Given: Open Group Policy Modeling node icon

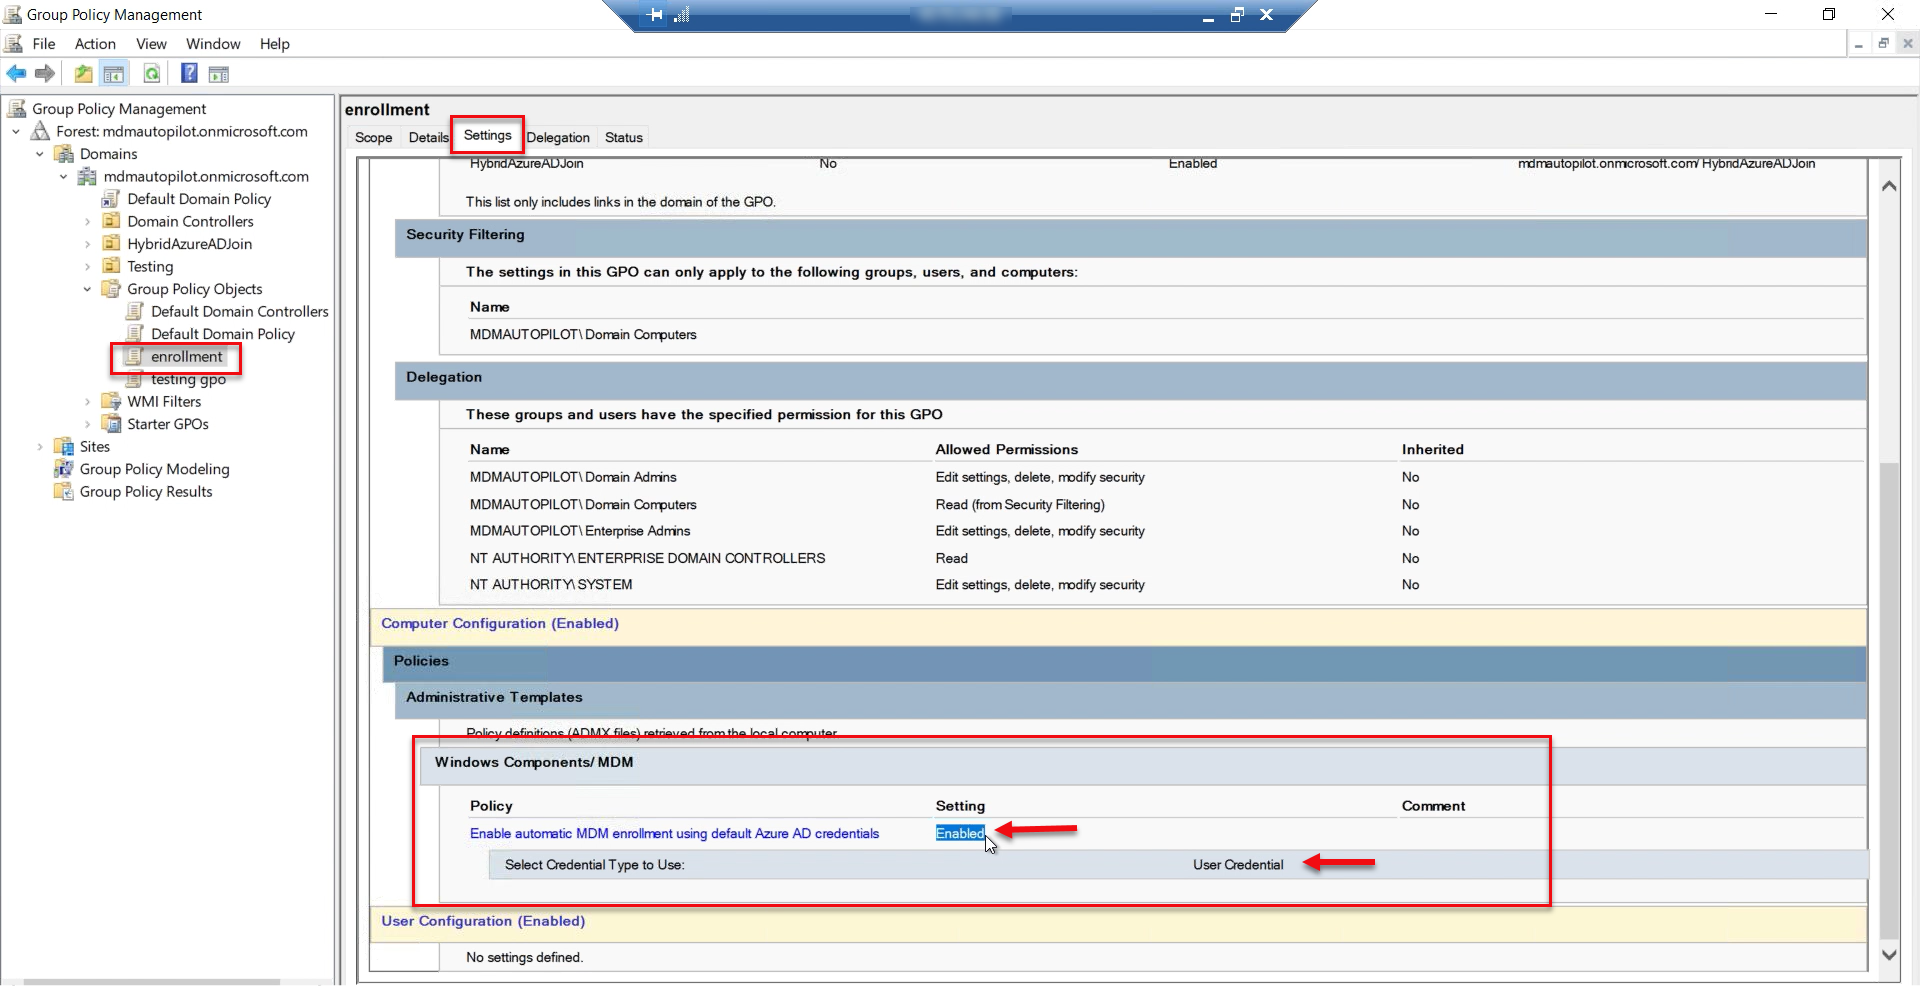Looking at the screenshot, I should (64, 469).
